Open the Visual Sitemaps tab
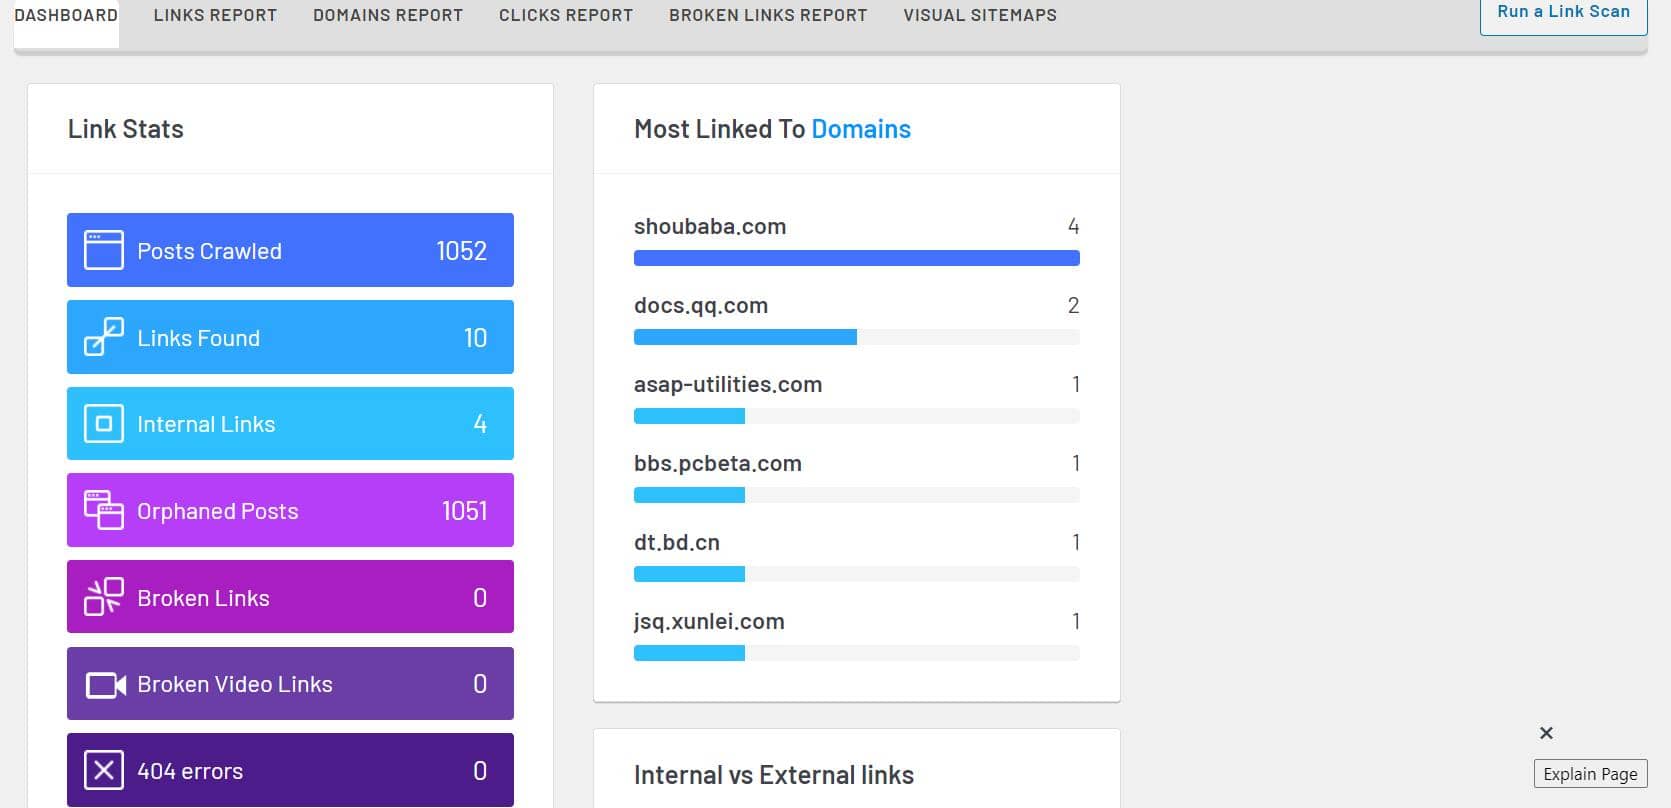The height and width of the screenshot is (808, 1671). tap(980, 16)
